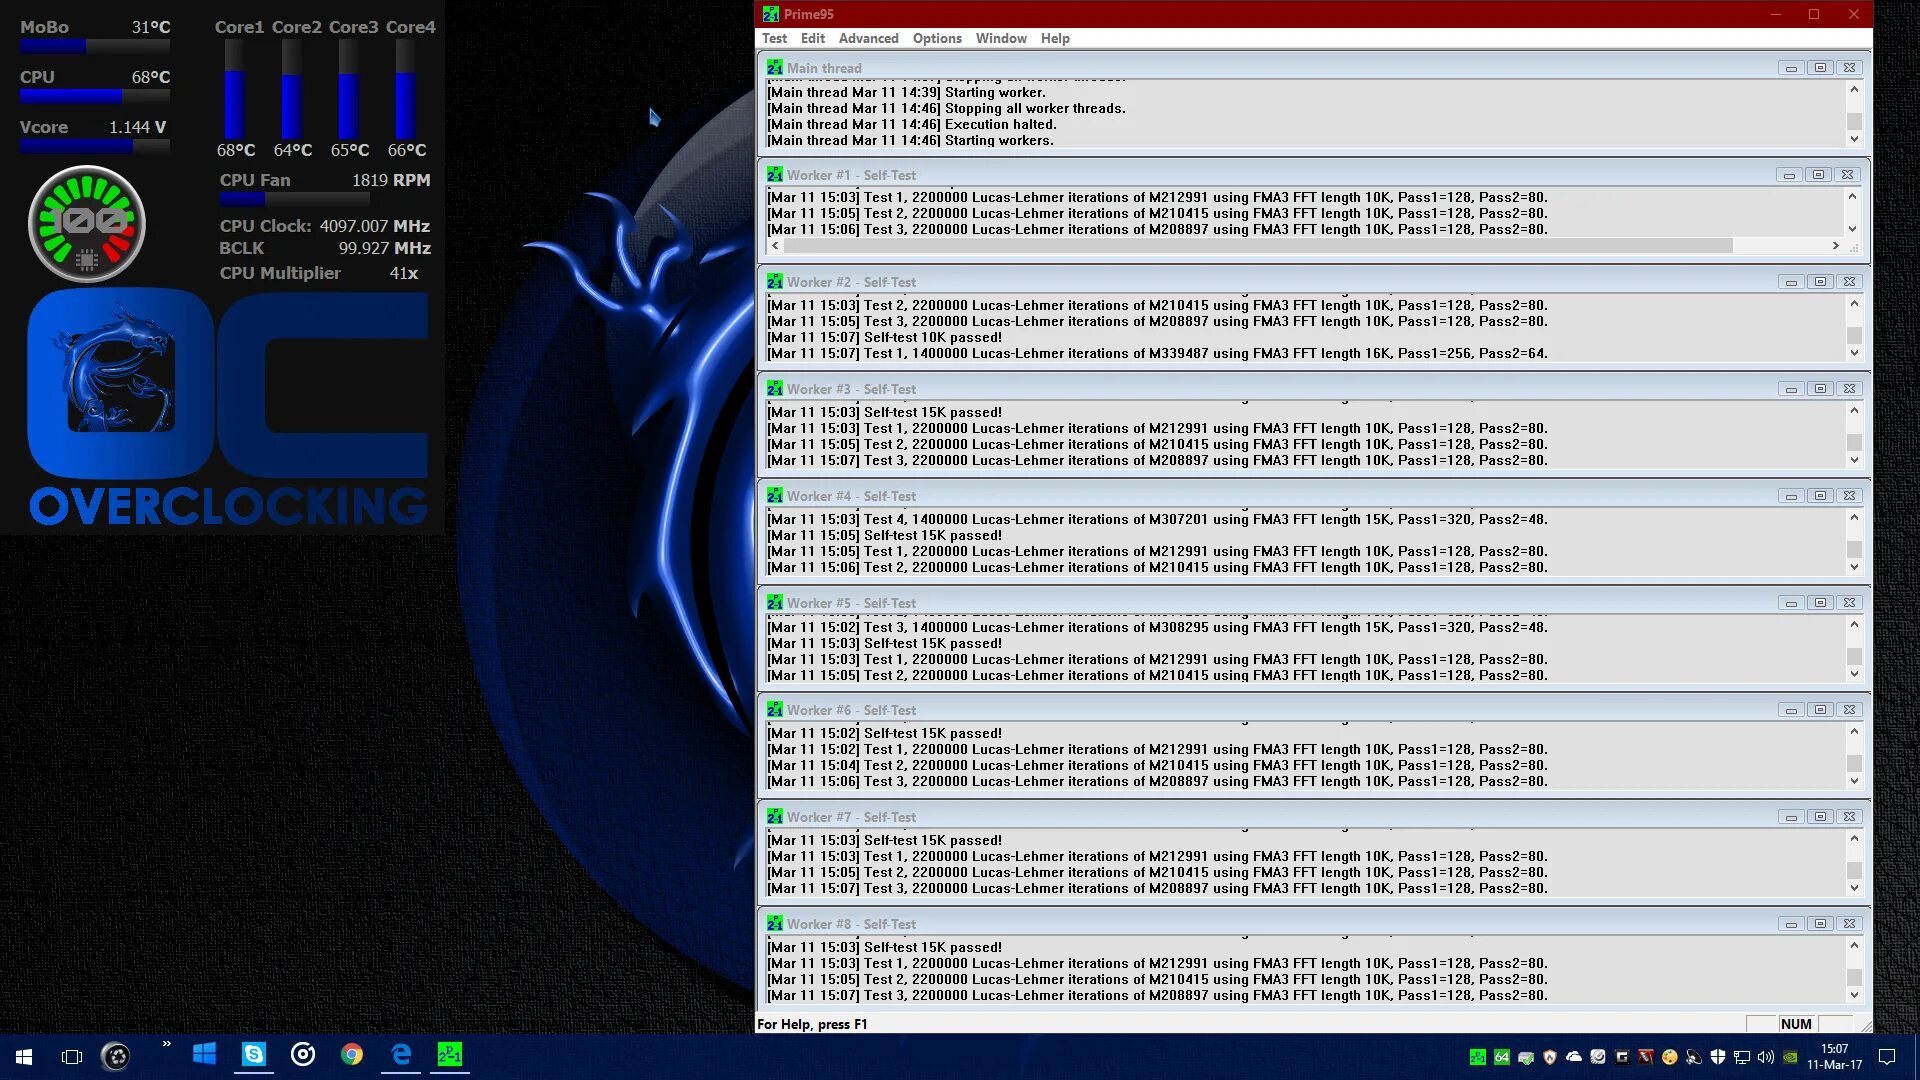Close the Worker #8 Self-Test child window
1920x1080 pixels.
[1849, 924]
